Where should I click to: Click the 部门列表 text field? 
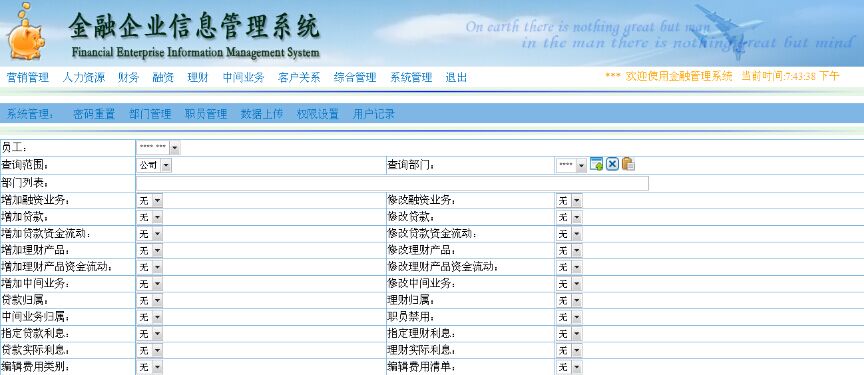tap(392, 183)
